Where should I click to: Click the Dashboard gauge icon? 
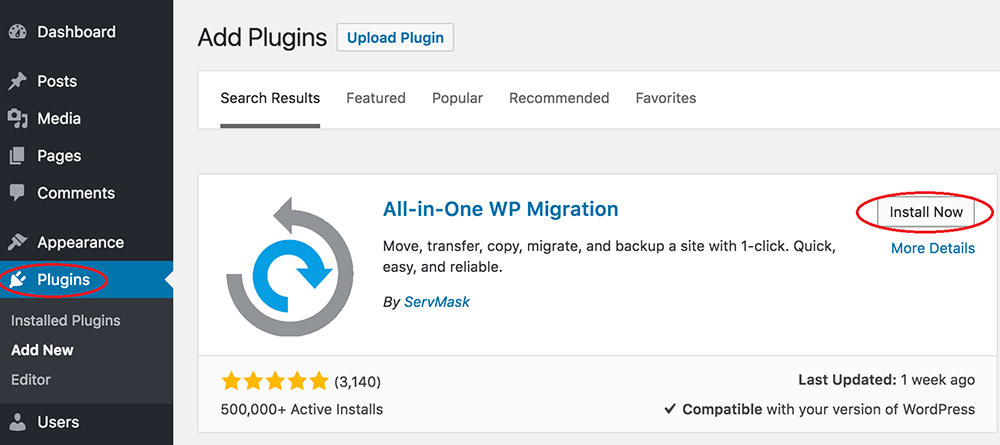click(x=18, y=32)
